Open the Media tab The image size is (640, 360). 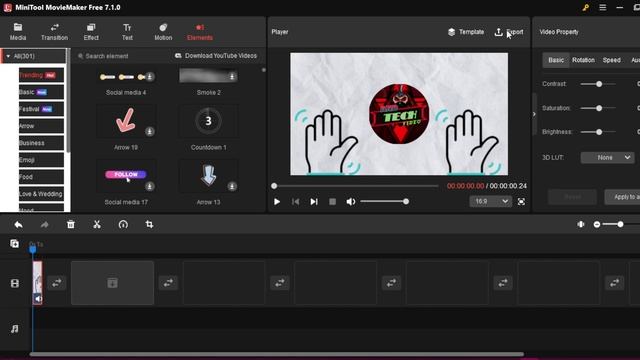[18, 32]
